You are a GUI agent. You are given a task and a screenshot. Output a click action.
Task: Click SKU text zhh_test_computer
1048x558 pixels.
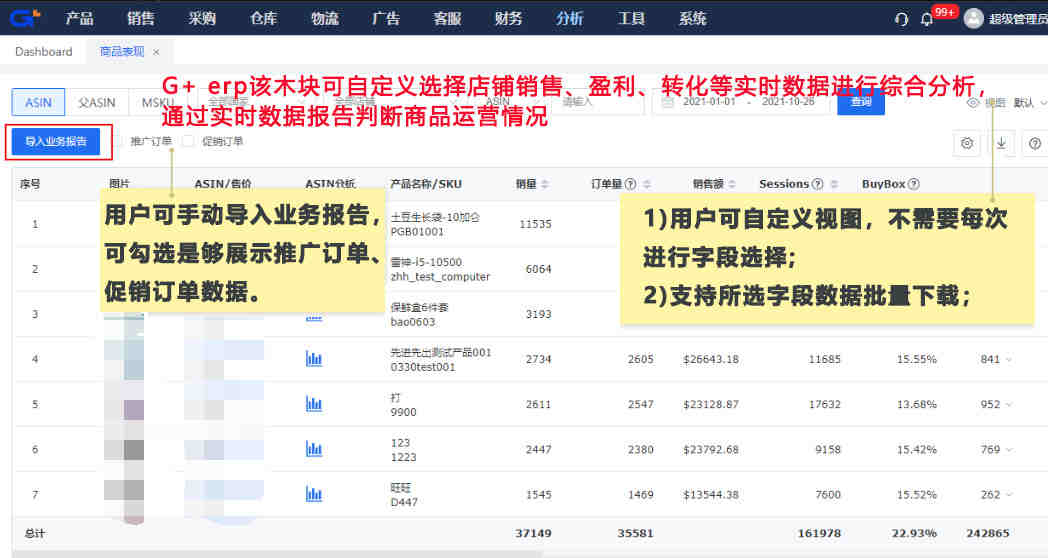(440, 277)
